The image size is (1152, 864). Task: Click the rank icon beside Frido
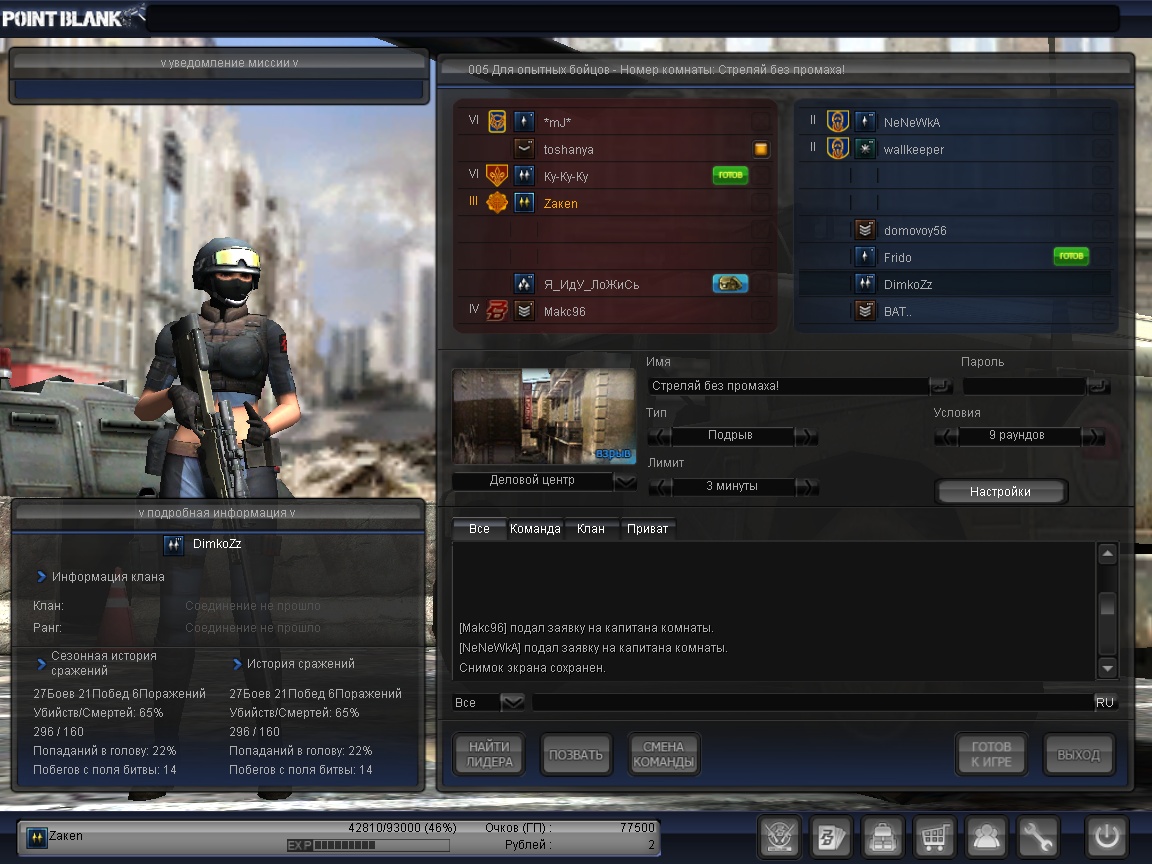point(865,256)
